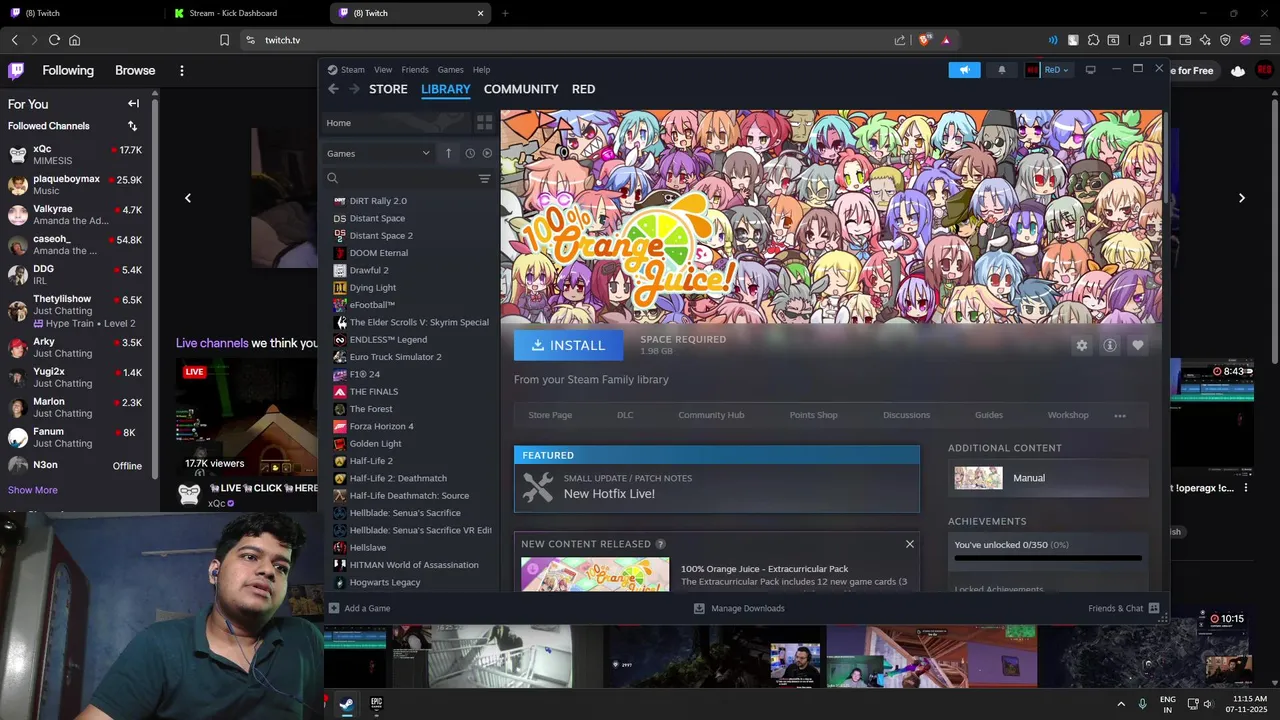Image resolution: width=1280 pixels, height=720 pixels.
Task: Switch to the STORE tab
Action: [388, 89]
